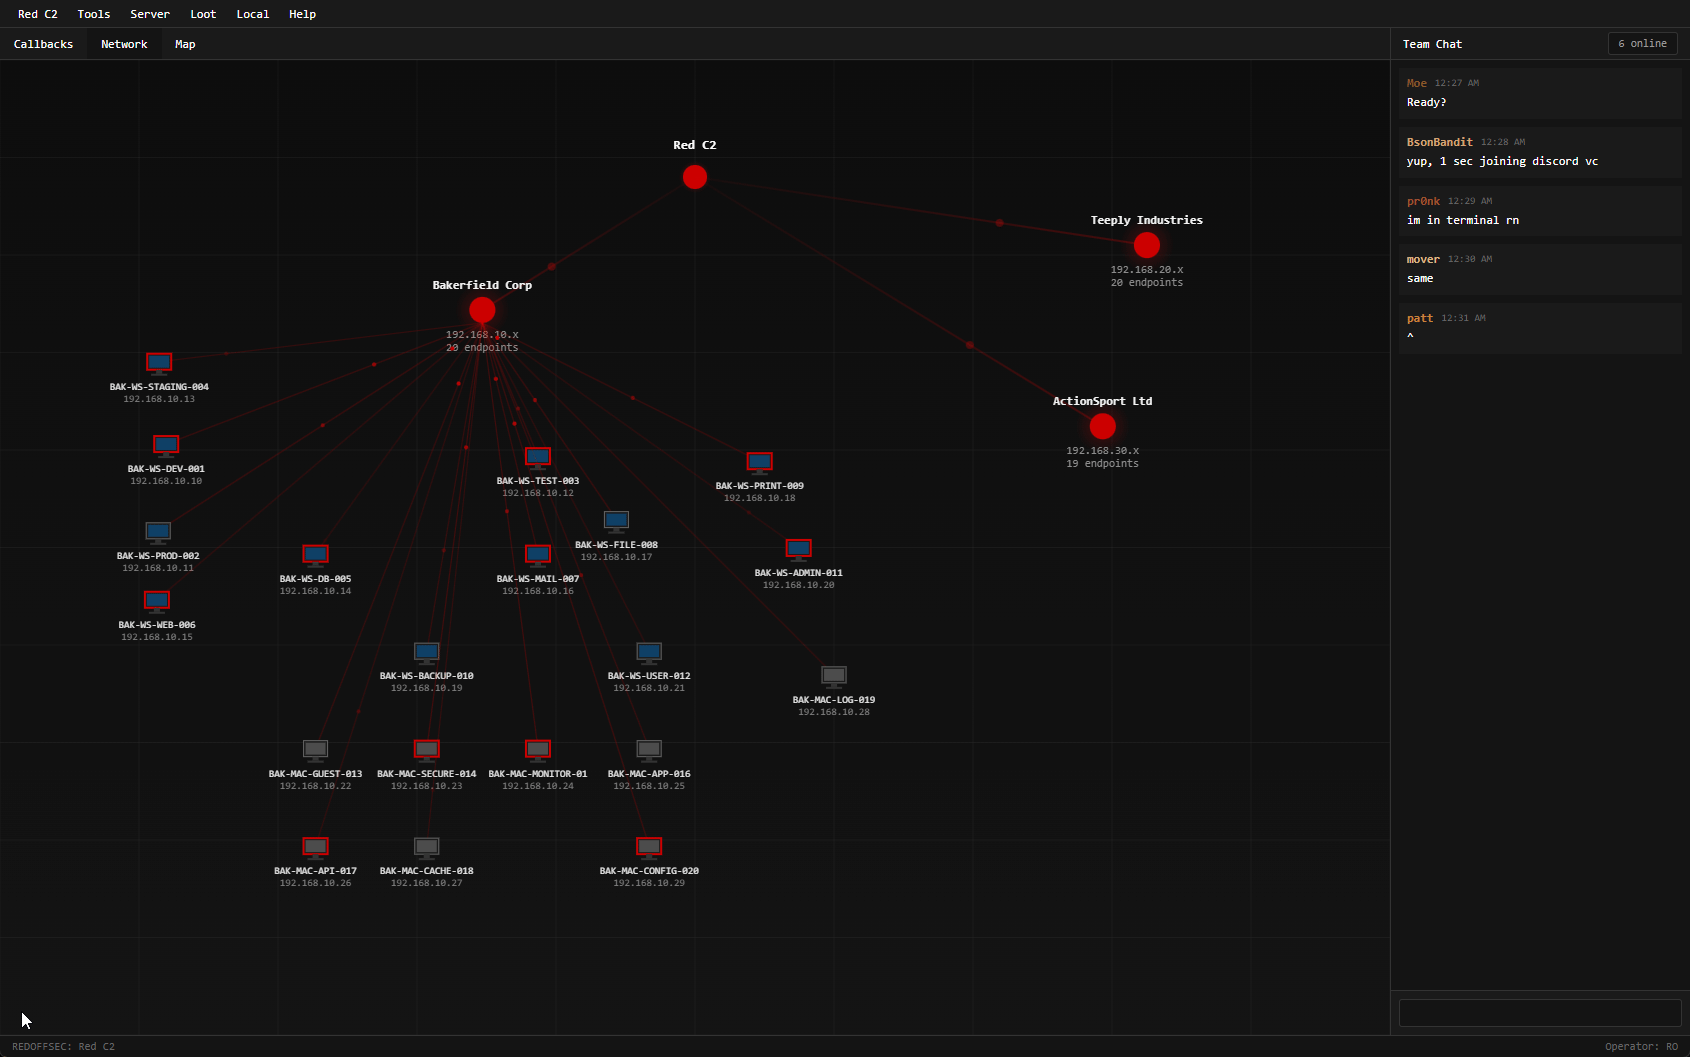This screenshot has height=1057, width=1690.
Task: Click the Teeply Industries network node
Action: pos(1147,245)
